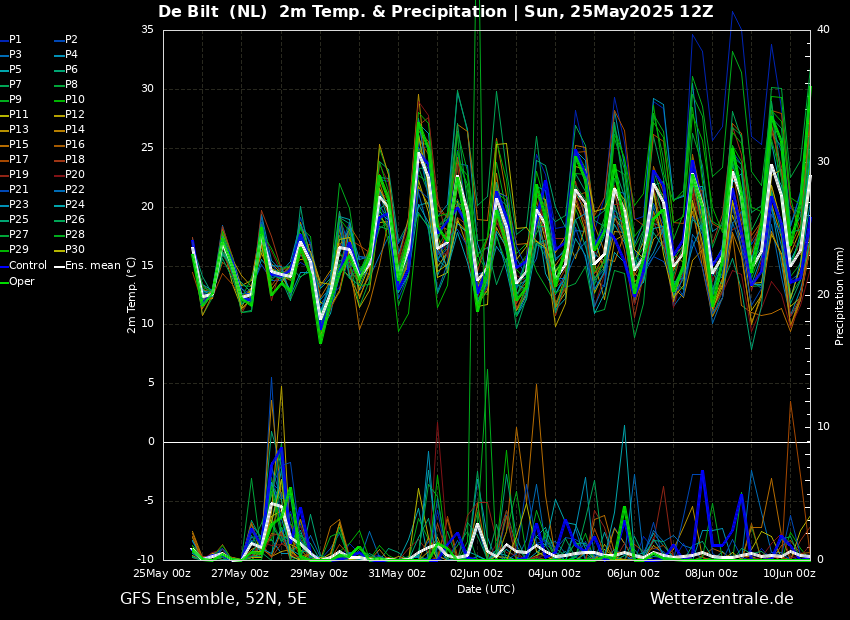The height and width of the screenshot is (620, 850).
Task: Click the 06Jun 00z date label
Action: point(633,573)
